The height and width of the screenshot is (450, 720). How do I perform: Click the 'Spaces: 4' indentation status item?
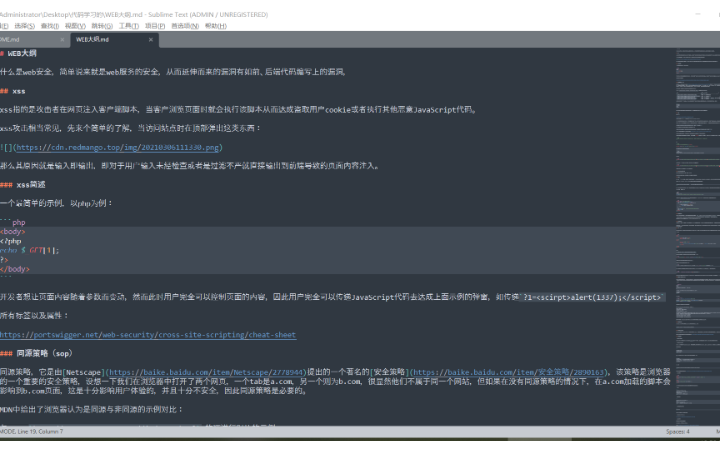(678, 432)
